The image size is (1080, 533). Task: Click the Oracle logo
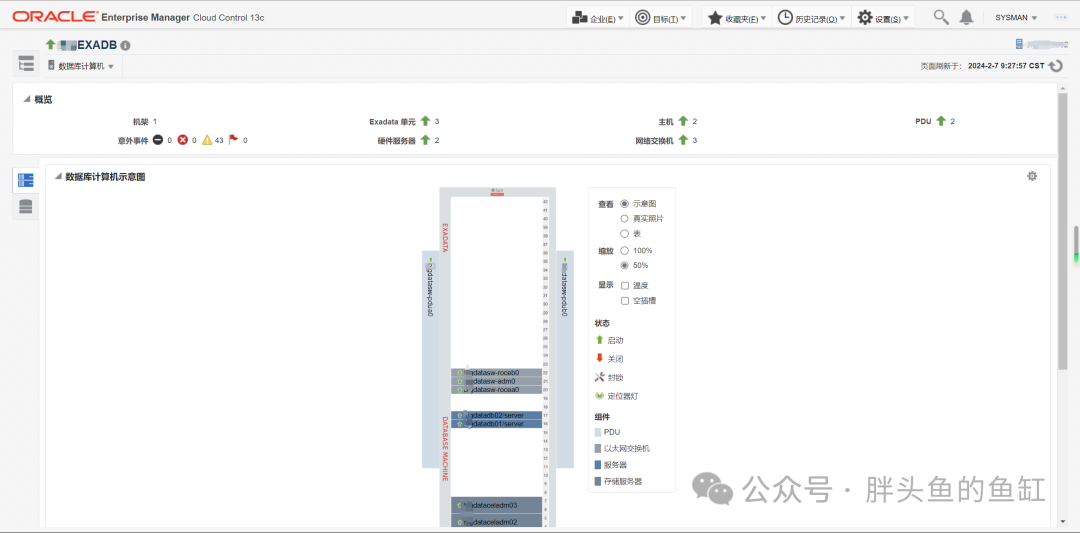54,17
